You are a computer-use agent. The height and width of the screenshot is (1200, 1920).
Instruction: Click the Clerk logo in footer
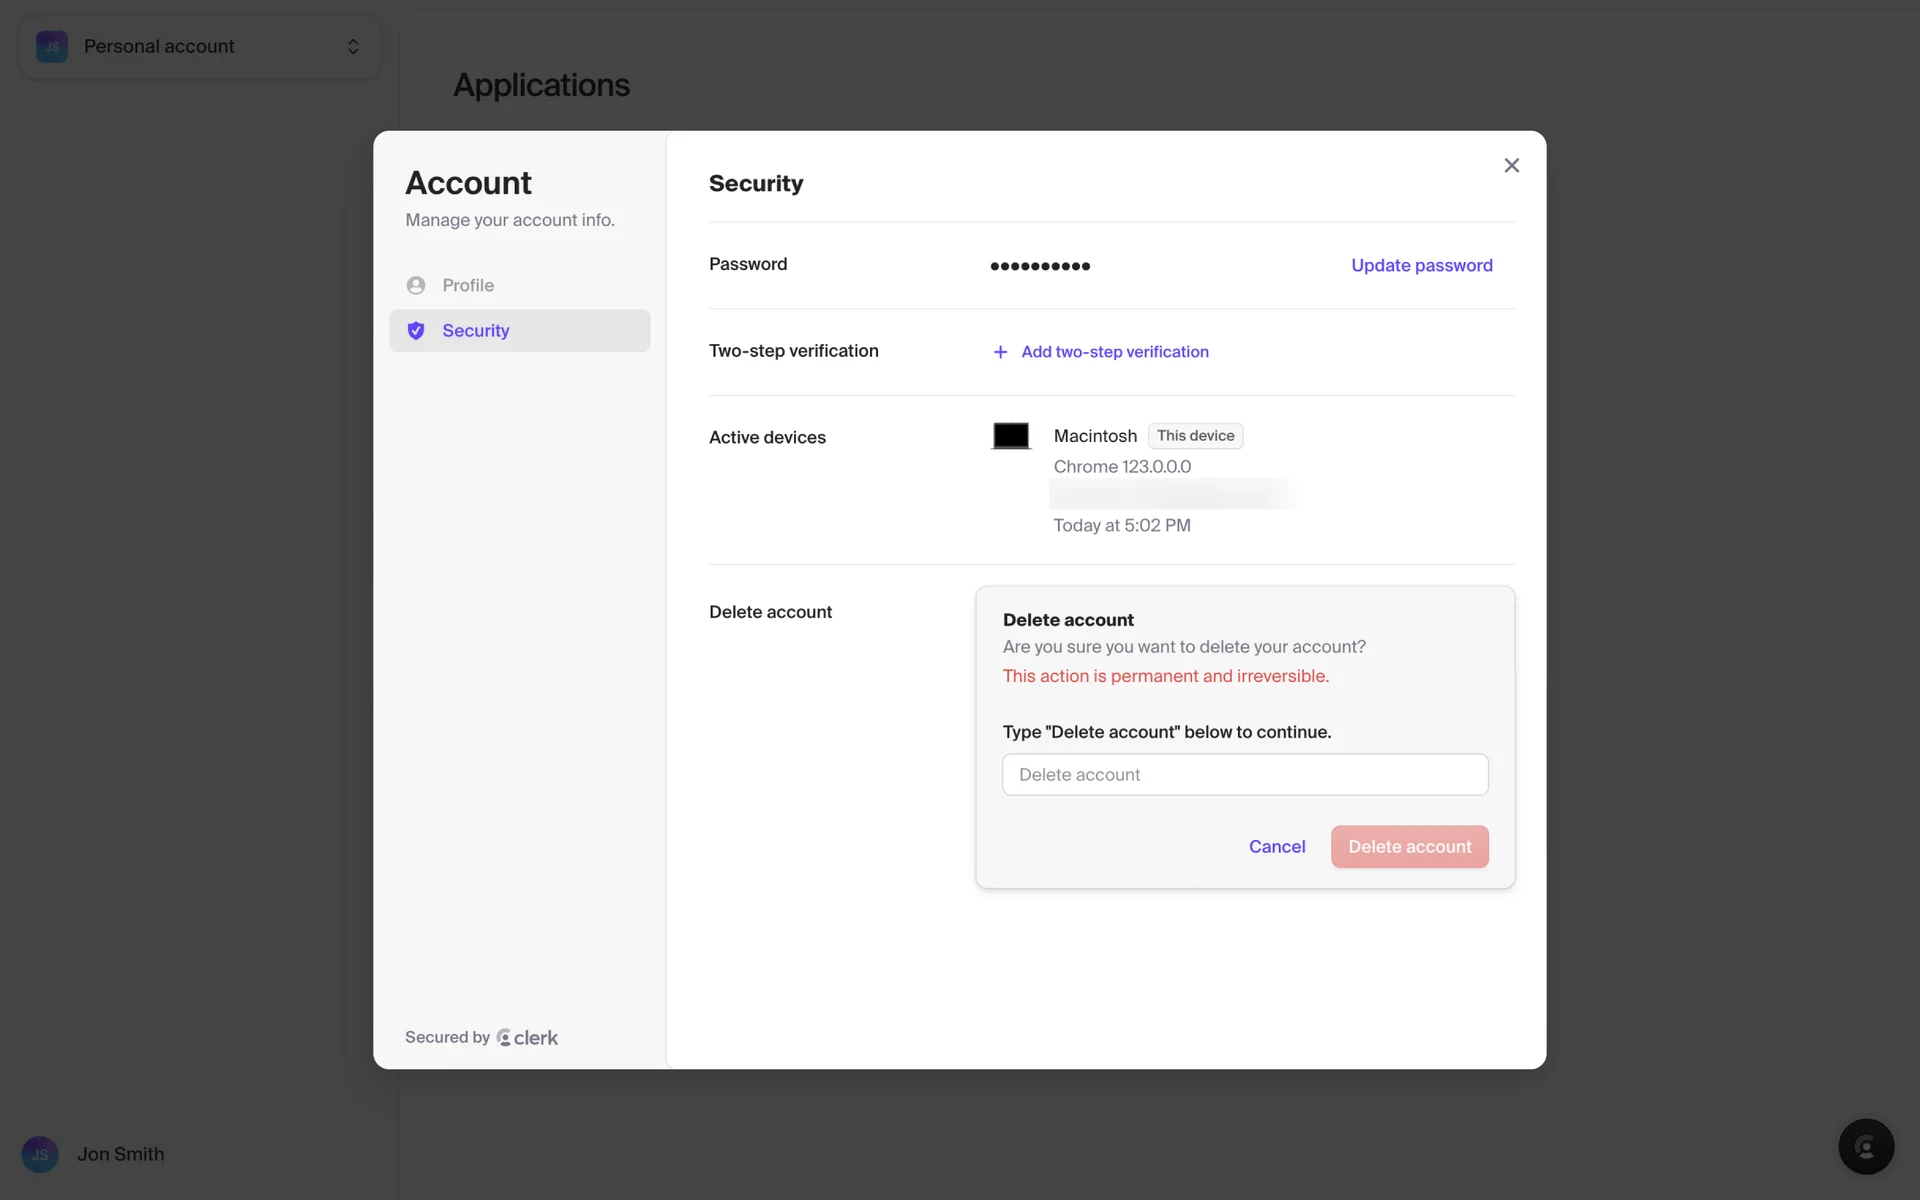click(x=527, y=1038)
